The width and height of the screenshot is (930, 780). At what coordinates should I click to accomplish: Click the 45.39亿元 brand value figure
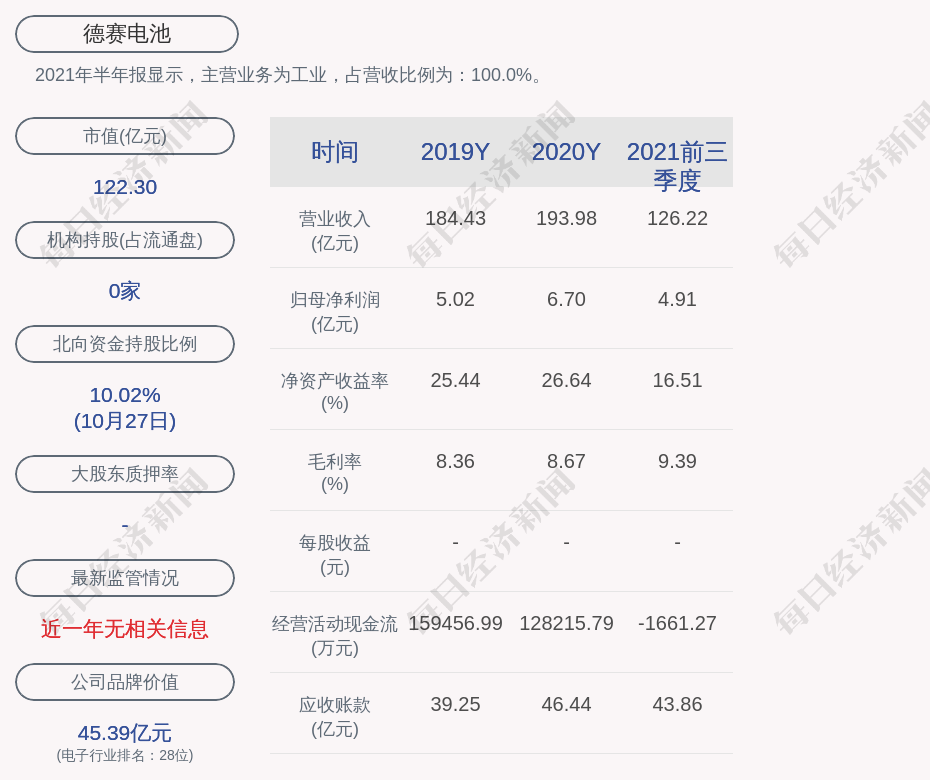(125, 733)
